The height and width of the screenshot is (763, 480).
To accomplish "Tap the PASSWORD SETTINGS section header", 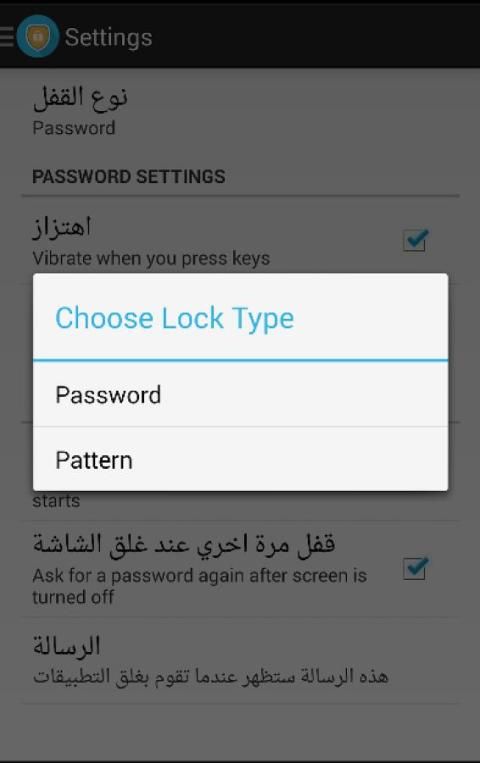I will point(129,176).
